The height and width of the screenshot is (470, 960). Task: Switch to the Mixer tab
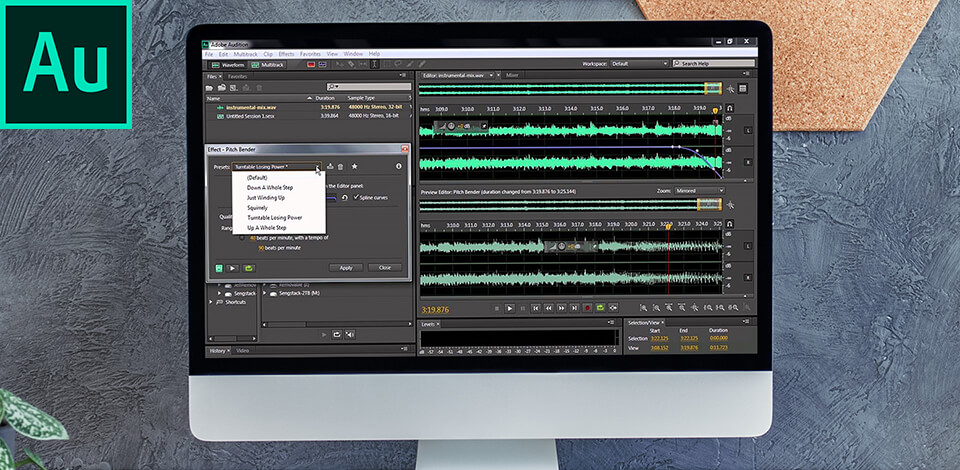click(x=512, y=75)
